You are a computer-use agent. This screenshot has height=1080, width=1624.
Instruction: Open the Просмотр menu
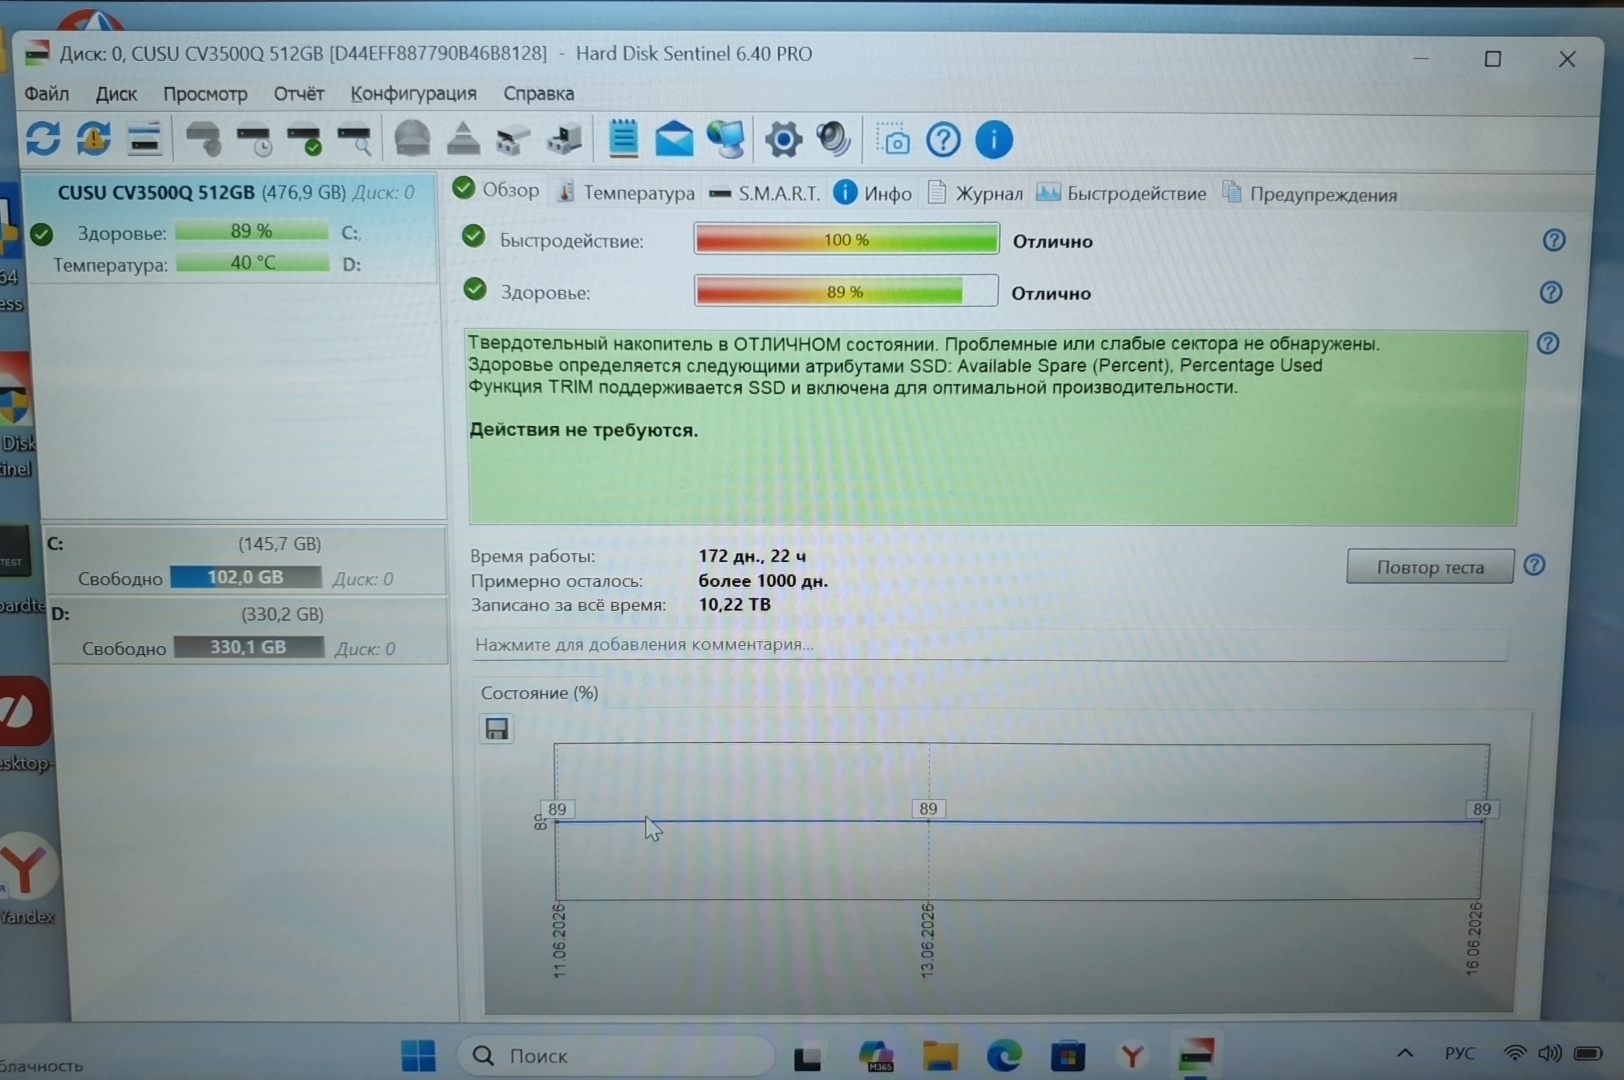205,94
